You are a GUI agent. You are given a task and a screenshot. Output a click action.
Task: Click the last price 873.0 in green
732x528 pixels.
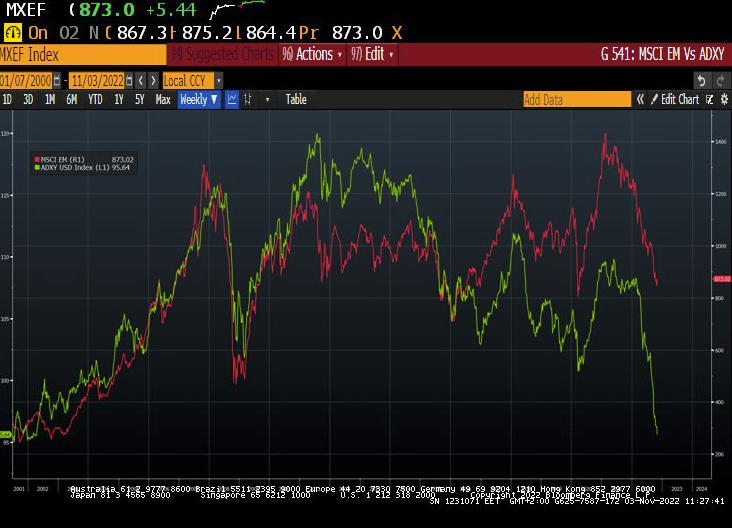pyautogui.click(x=107, y=9)
